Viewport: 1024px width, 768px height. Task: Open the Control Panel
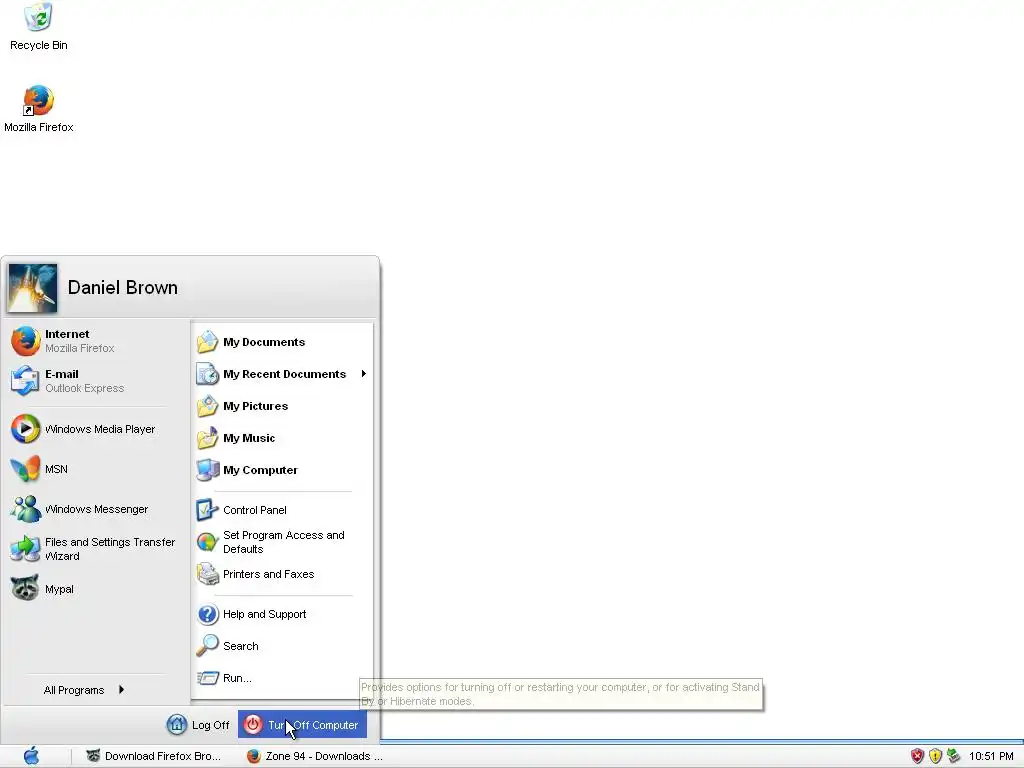(283, 509)
